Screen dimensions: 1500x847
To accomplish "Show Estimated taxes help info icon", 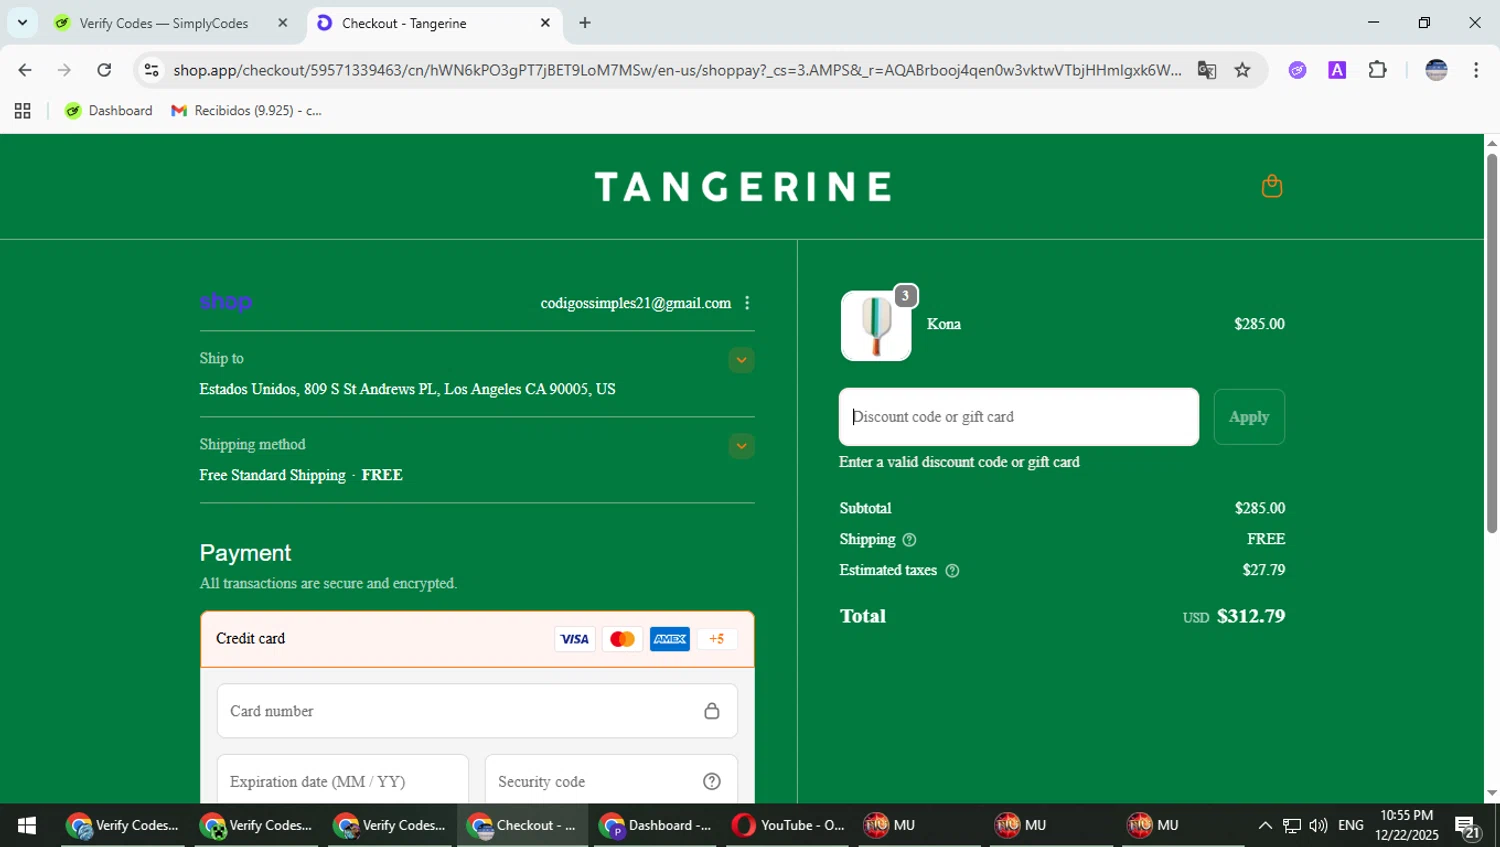I will 952,571.
